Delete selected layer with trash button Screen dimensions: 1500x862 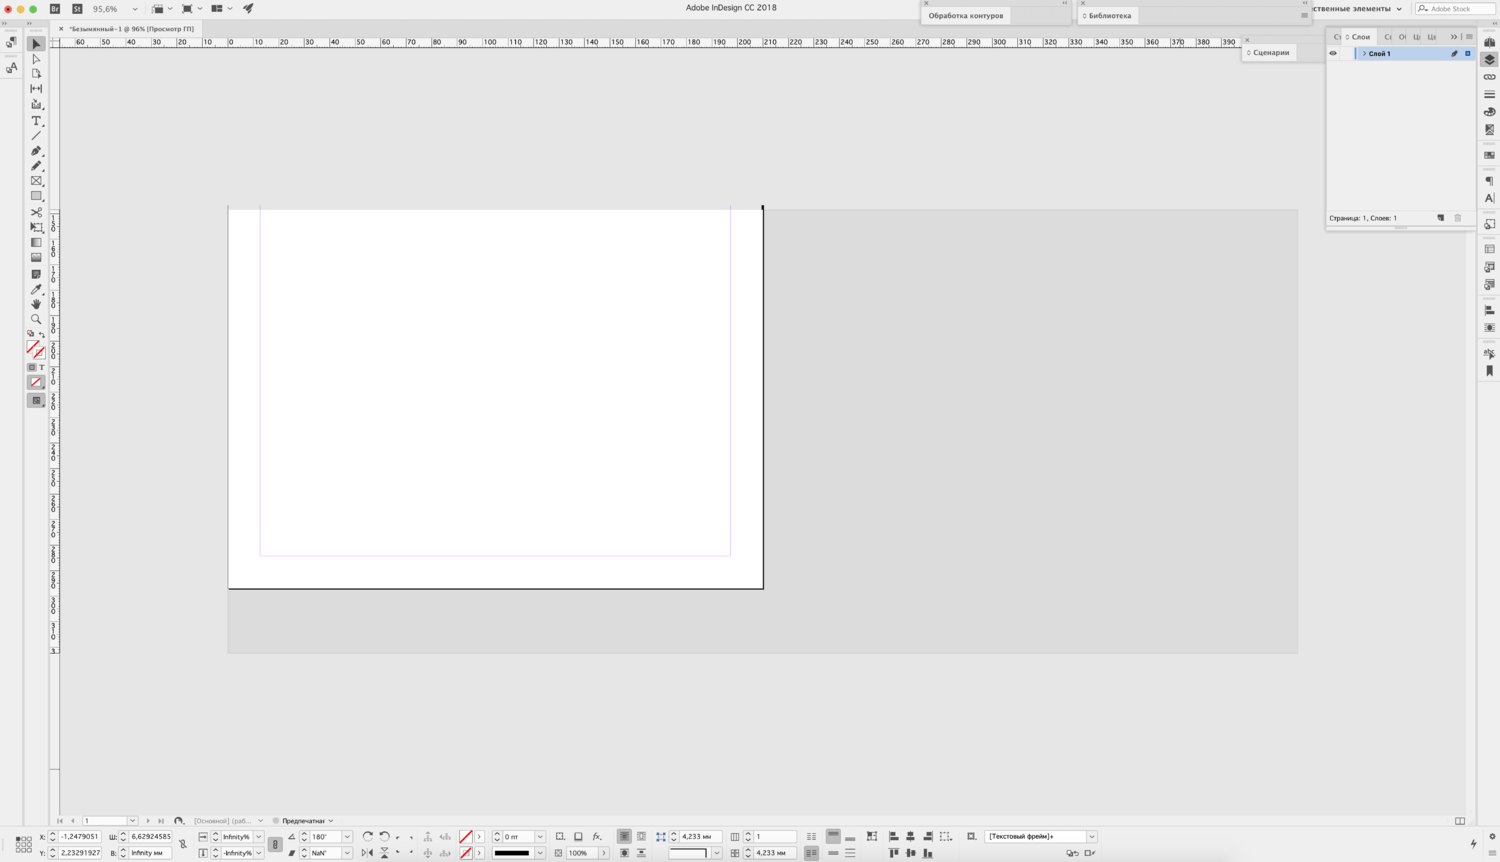(1458, 218)
